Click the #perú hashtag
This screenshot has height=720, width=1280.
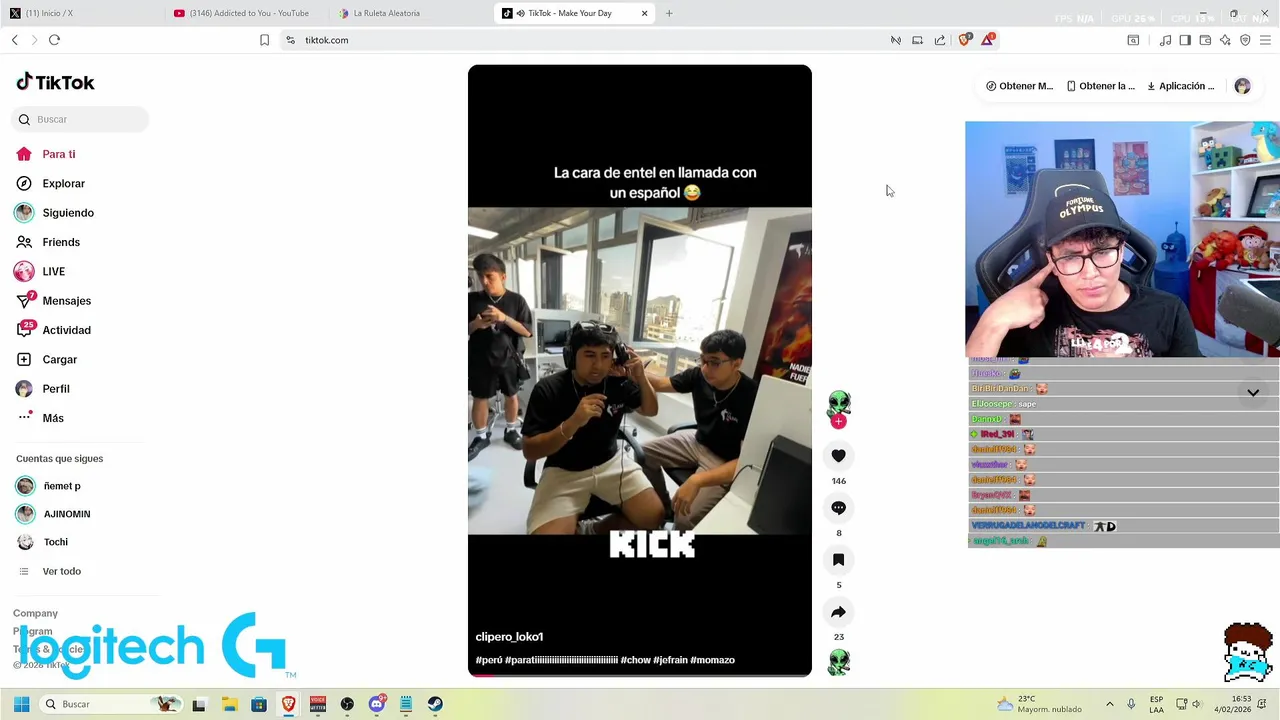pos(489,660)
